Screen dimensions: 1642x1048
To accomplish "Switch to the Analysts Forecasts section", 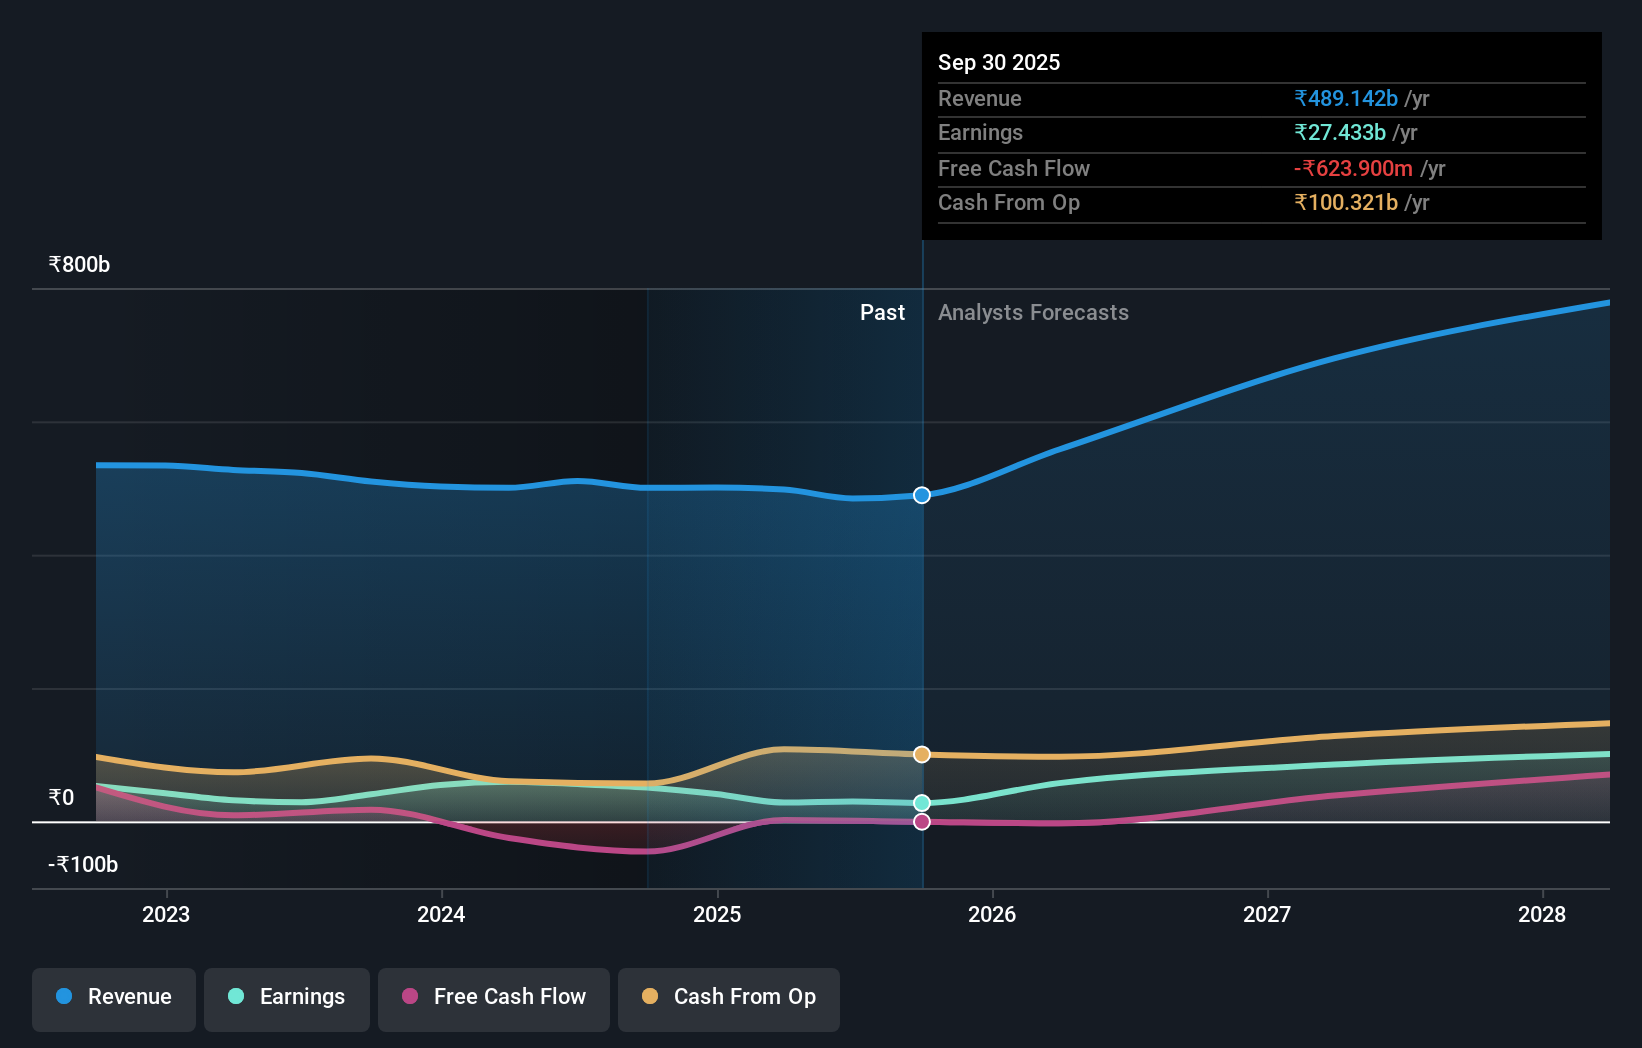I will tap(1034, 312).
